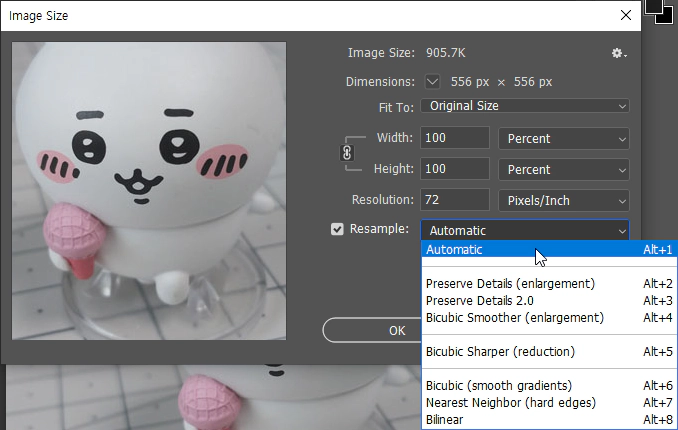Screen dimensions: 678x430
Task: Open the Width unit Percent dropdown
Action: point(564,138)
